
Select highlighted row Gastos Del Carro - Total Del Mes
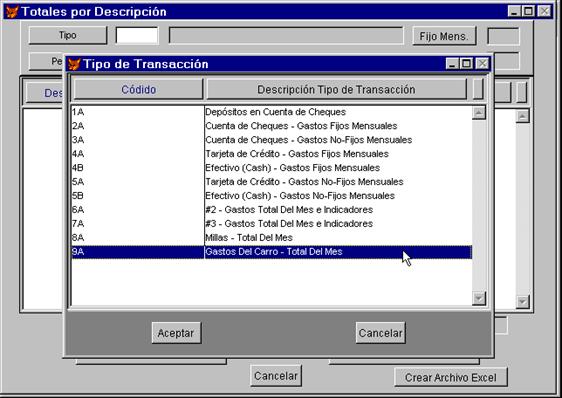click(271, 252)
